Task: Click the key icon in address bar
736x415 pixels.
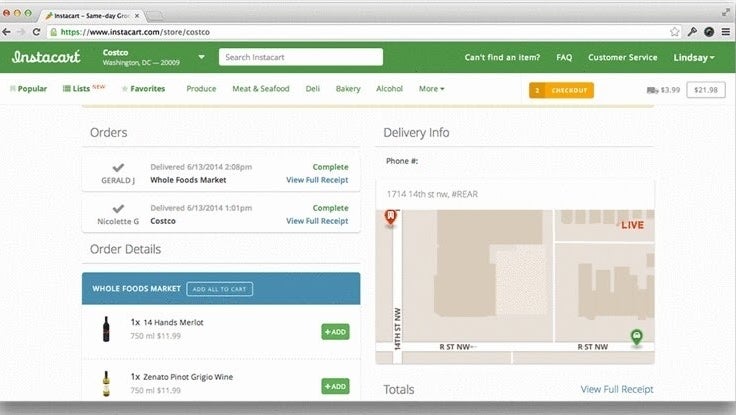Action: [692, 32]
